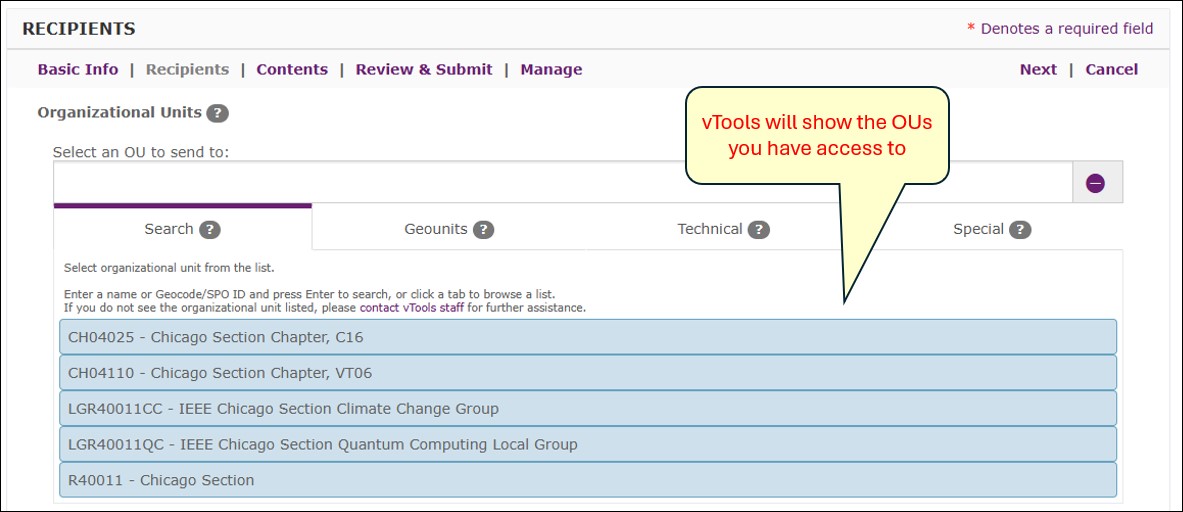
Task: Open the contact vTools staff link
Action: click(x=412, y=308)
